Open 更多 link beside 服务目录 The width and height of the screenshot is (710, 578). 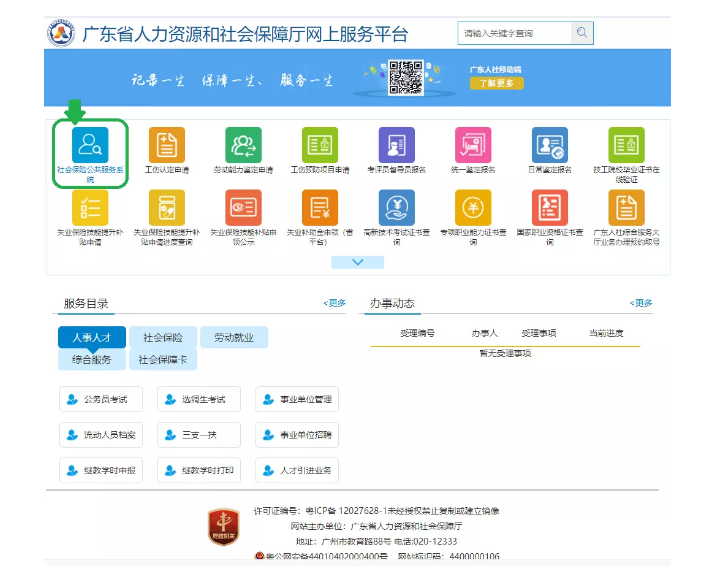tap(335, 303)
